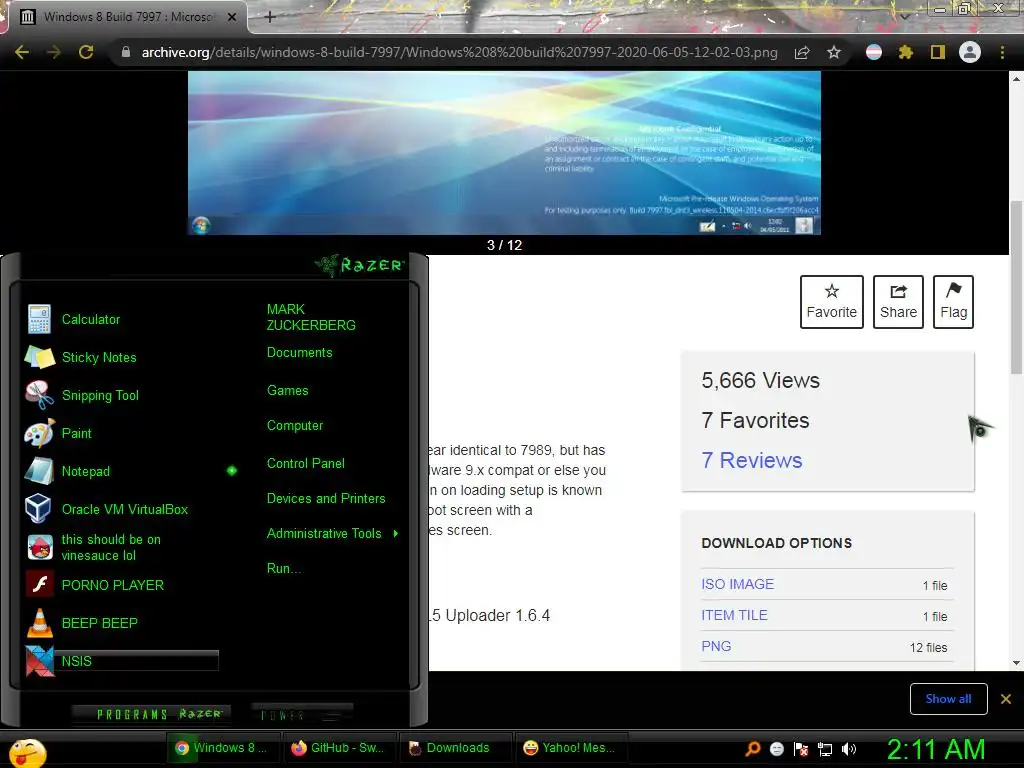The height and width of the screenshot is (768, 1024).
Task: Open Notepad icon in start menu
Action: (39, 471)
